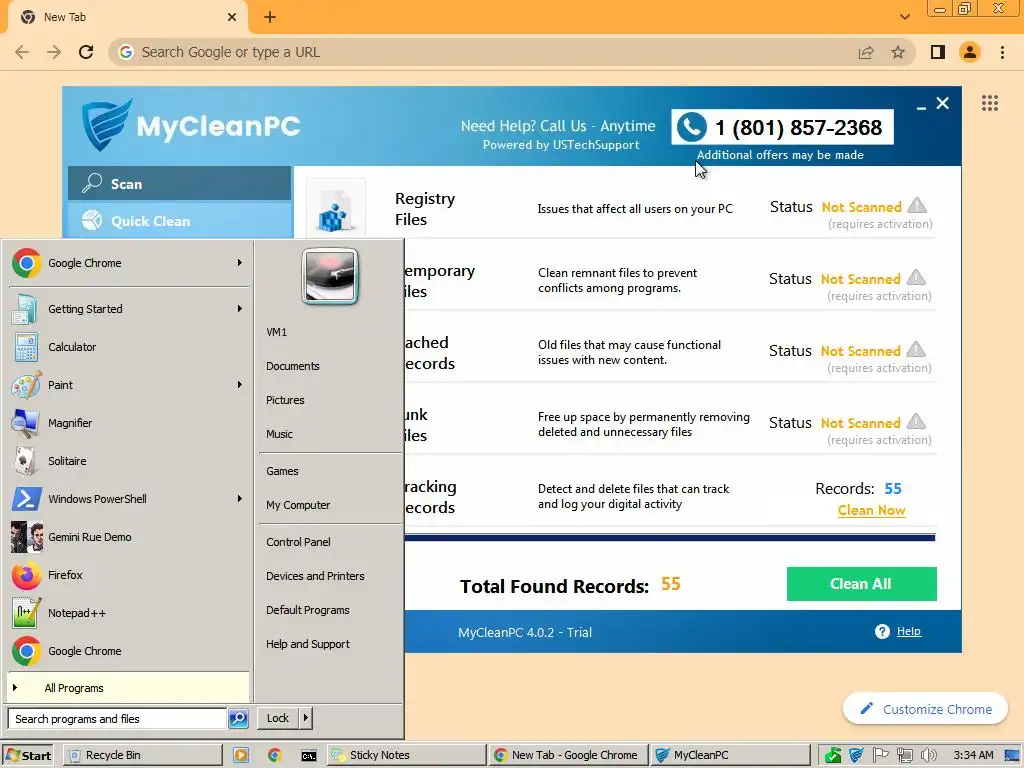Image resolution: width=1024 pixels, height=768 pixels.
Task: Expand Windows PowerShell submenu arrow
Action: coord(240,498)
